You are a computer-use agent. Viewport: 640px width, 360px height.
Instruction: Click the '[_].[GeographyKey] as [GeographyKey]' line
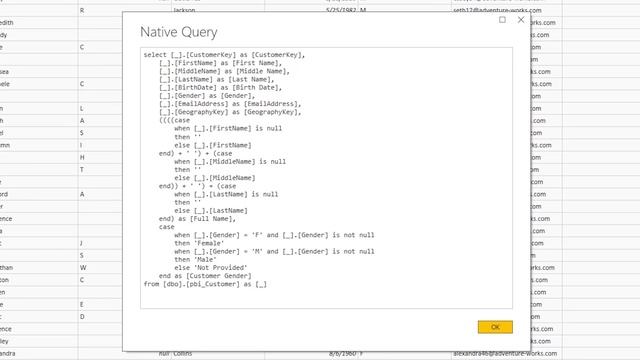point(230,112)
